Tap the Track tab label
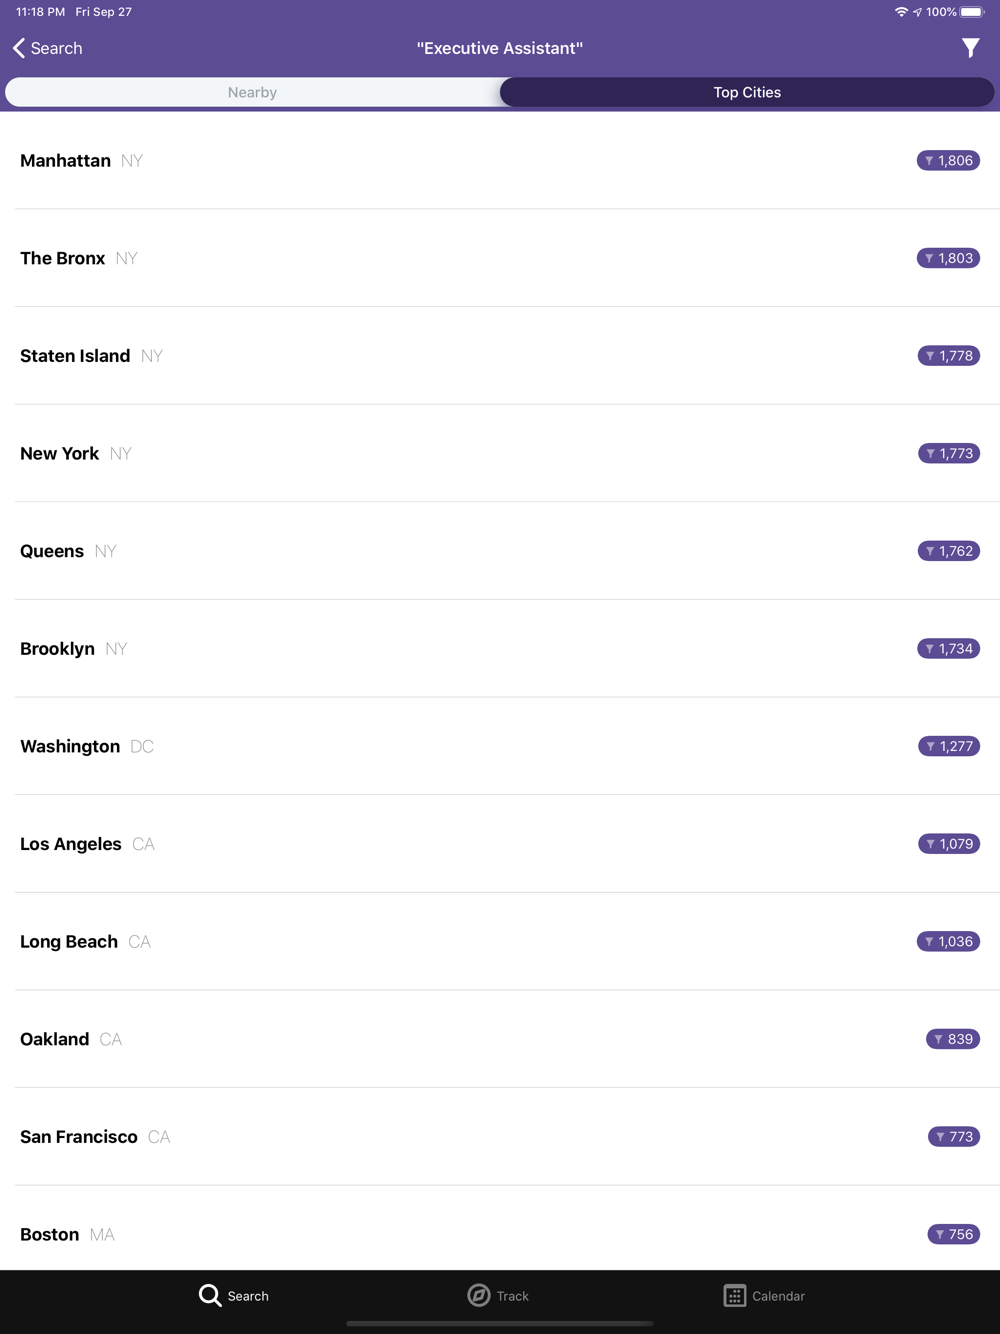The image size is (1000, 1334). (x=513, y=1296)
